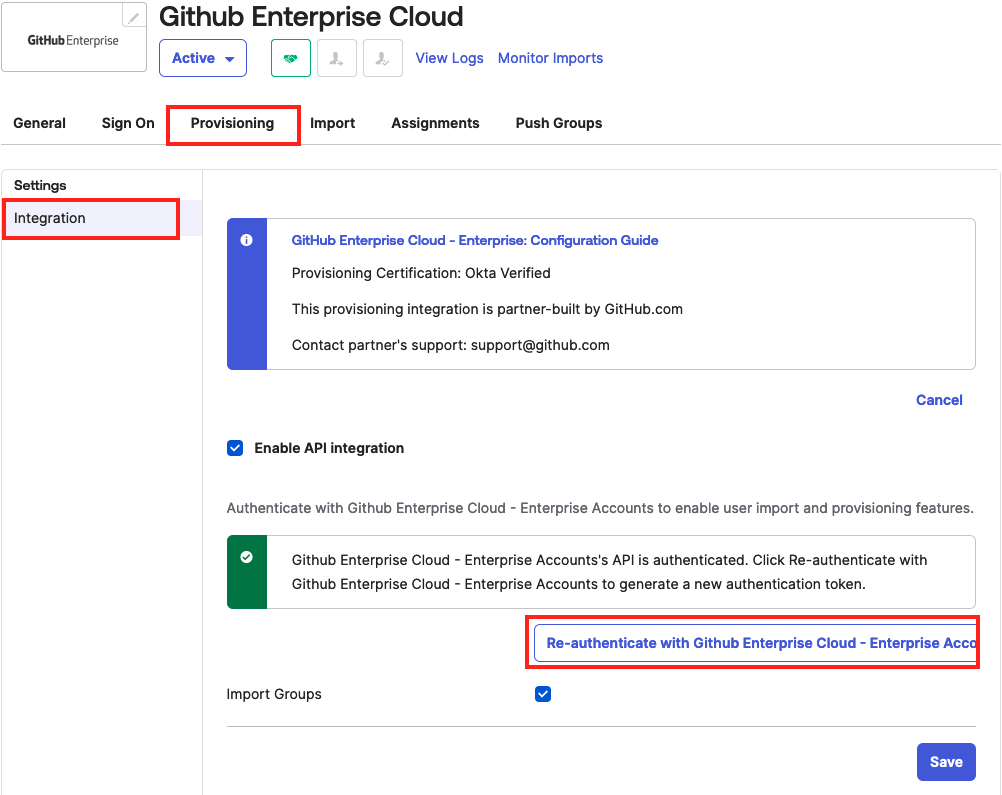This screenshot has width=1002, height=795.
Task: Click the user with checkmark icon button
Action: (383, 59)
